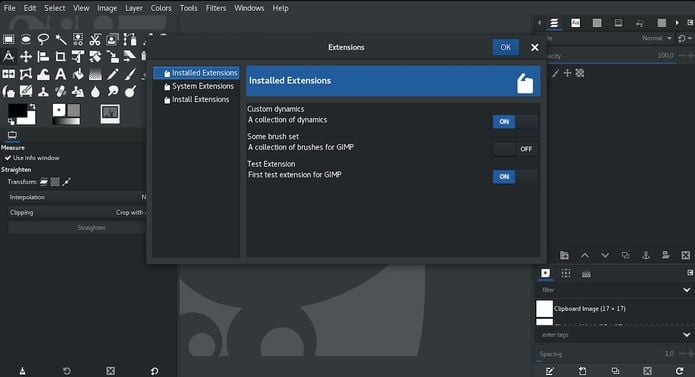Delete the layer in Layers panel

coord(686,255)
